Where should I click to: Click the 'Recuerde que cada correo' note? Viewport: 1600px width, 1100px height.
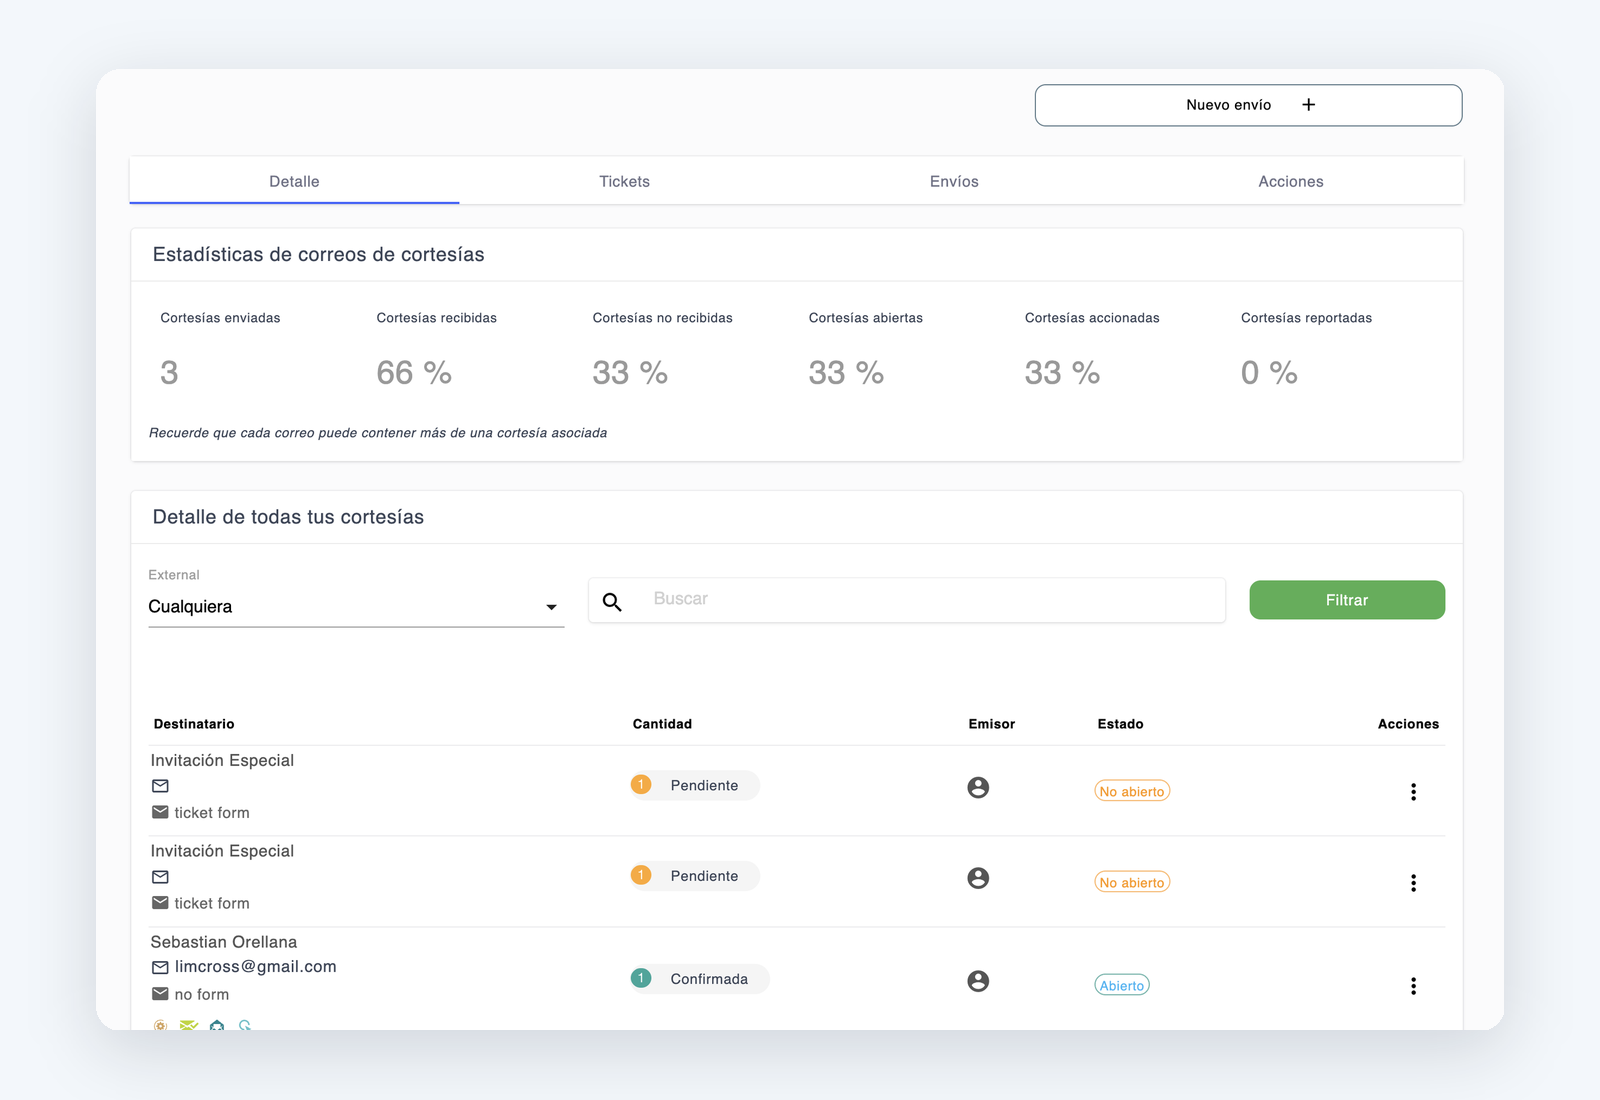tap(378, 433)
